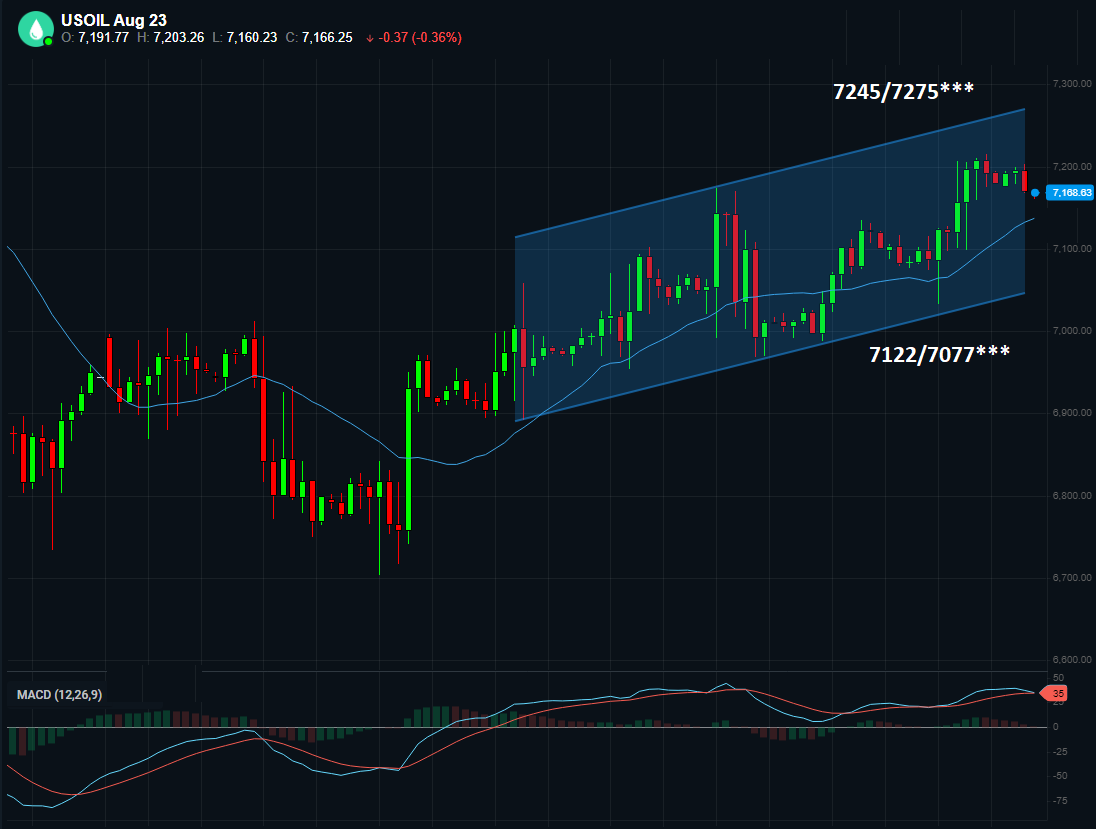Select the lower blue channel trendline
The image size is (1096, 829).
coord(770,357)
